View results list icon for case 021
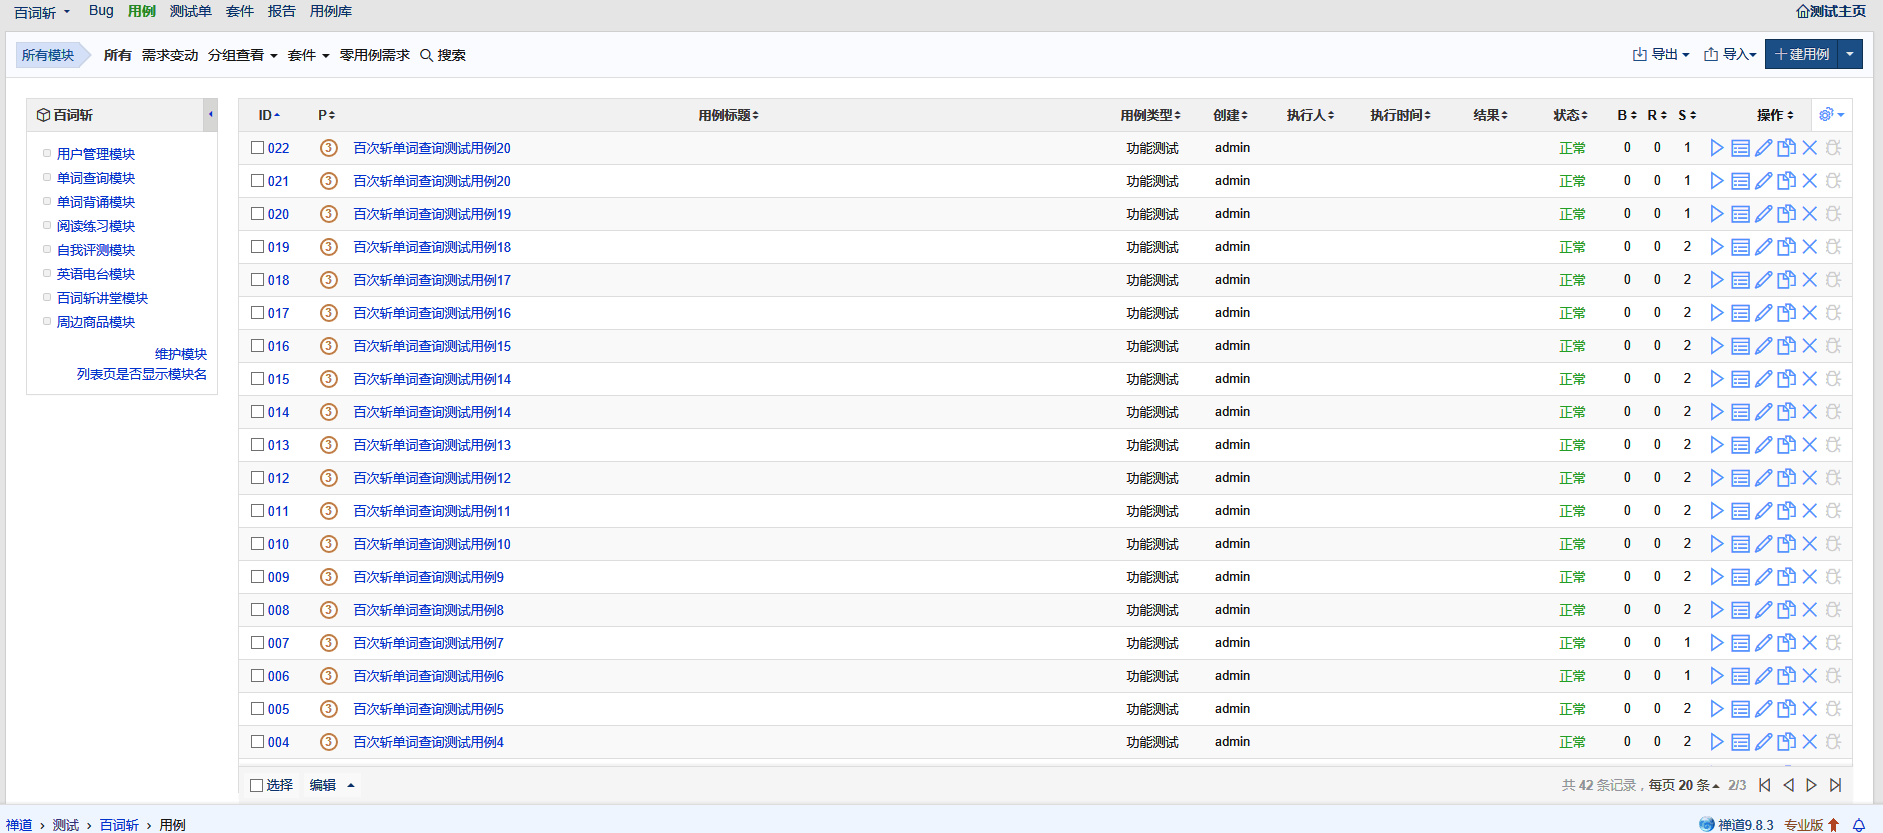Viewport: 1883px width, 833px height. (1740, 181)
